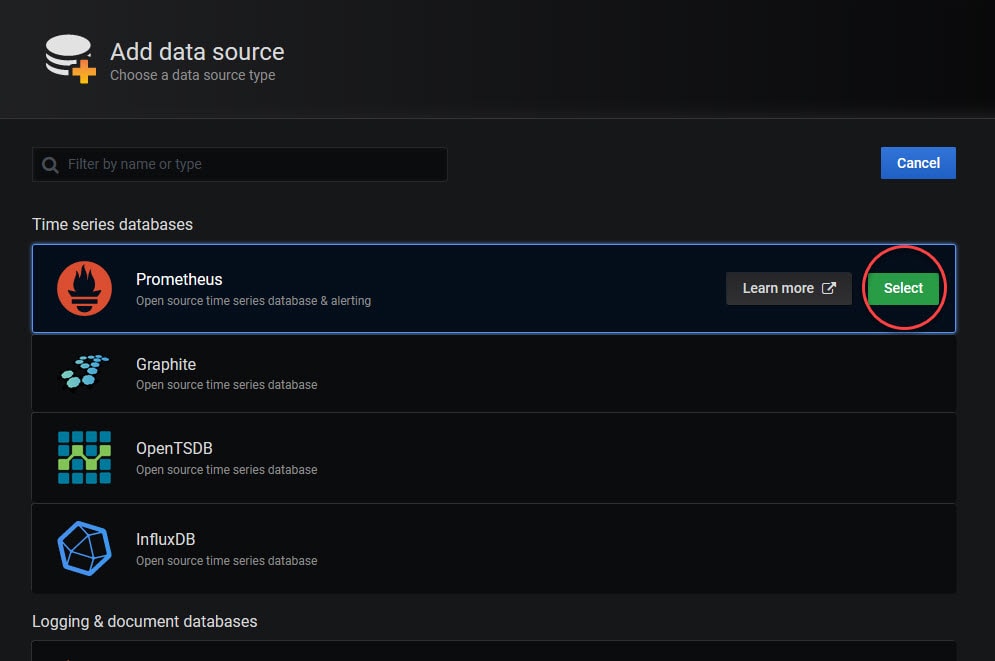
Task: Click the magnifying glass search icon
Action: [50, 165]
